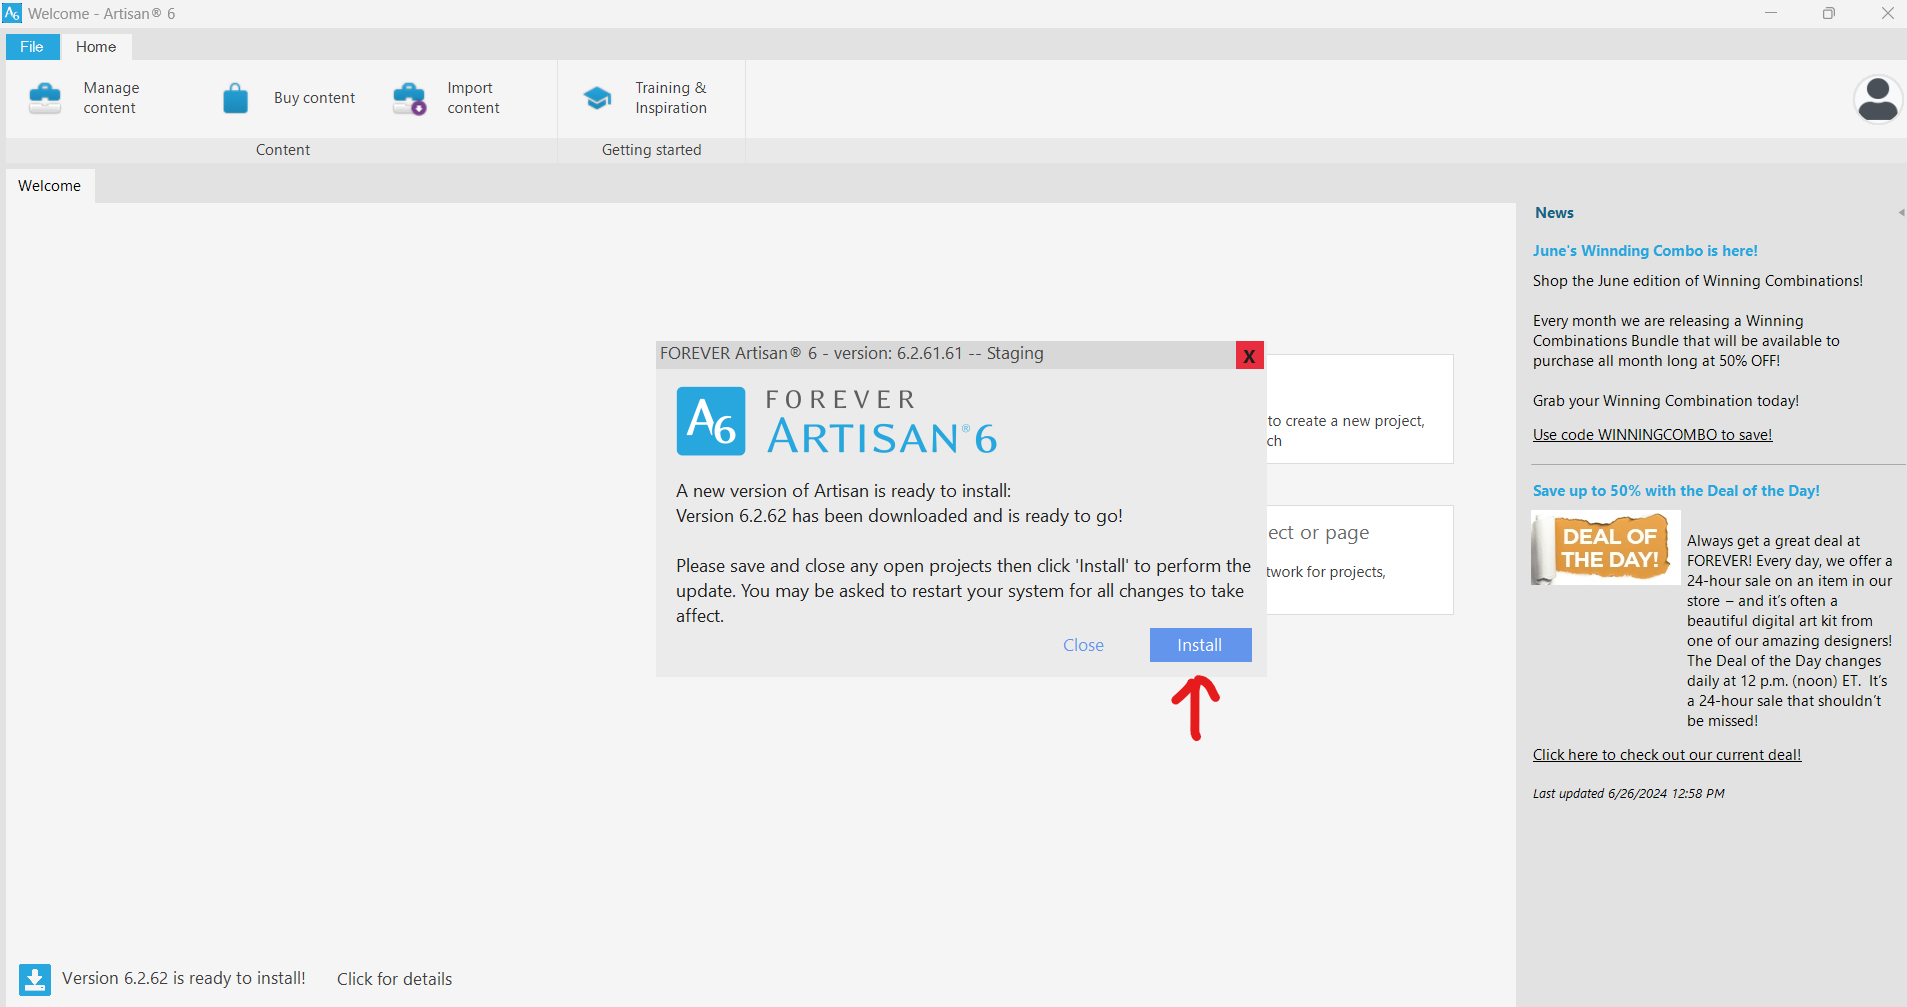Image resolution: width=1907 pixels, height=1007 pixels.
Task: Click the Close link in update dialog
Action: click(1083, 645)
